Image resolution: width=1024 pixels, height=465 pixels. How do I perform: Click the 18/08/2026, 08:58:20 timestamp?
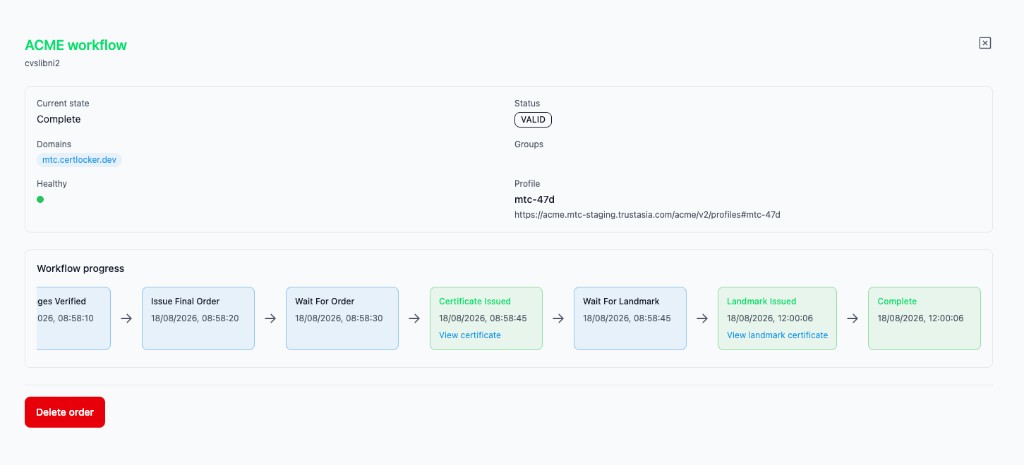[x=193, y=318]
